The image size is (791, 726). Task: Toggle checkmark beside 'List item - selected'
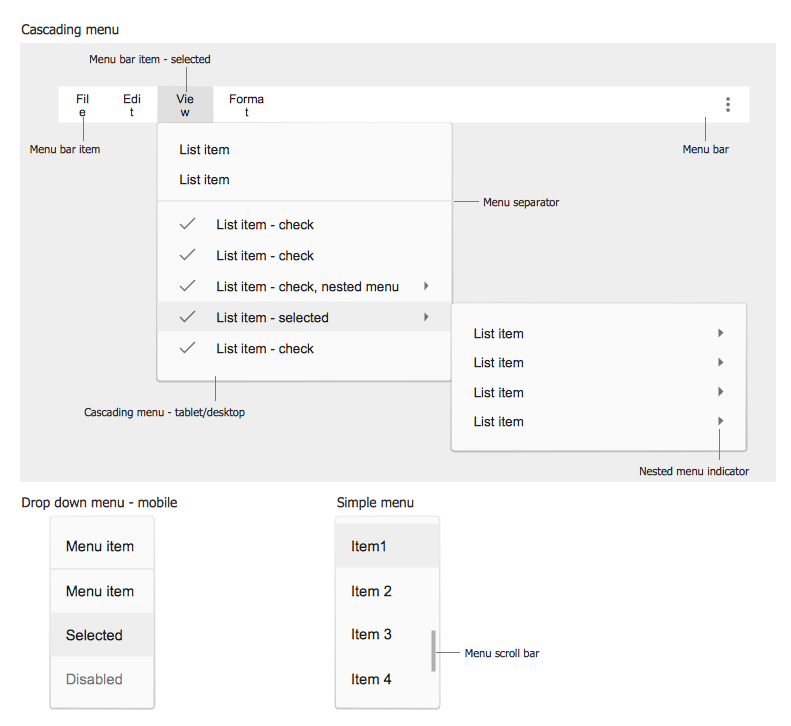[187, 317]
